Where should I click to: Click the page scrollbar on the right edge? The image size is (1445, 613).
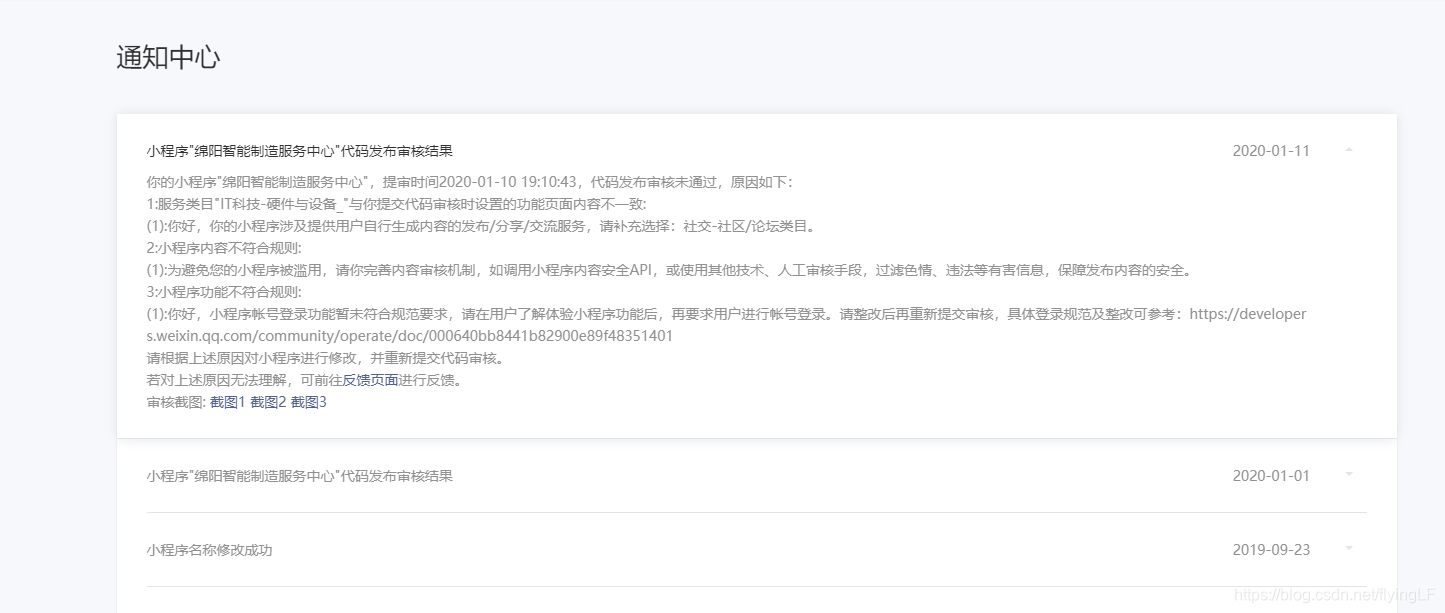coord(1441,300)
